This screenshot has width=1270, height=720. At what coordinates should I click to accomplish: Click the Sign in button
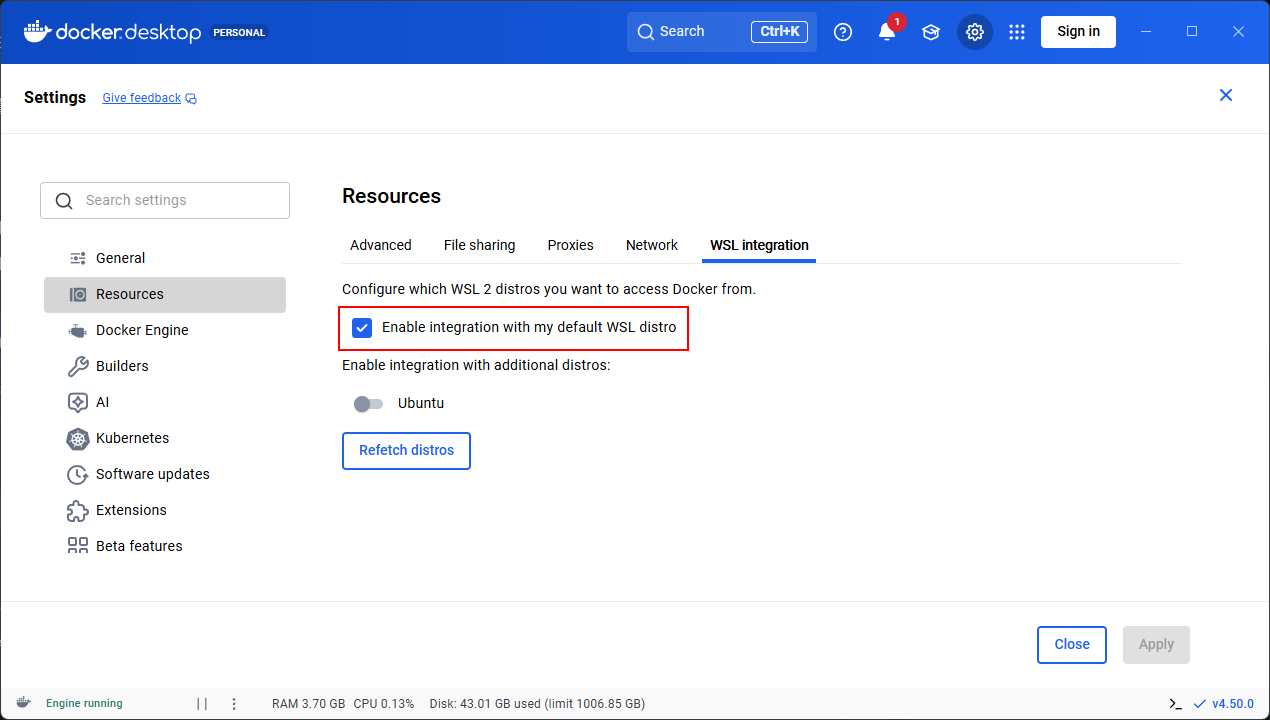1079,32
